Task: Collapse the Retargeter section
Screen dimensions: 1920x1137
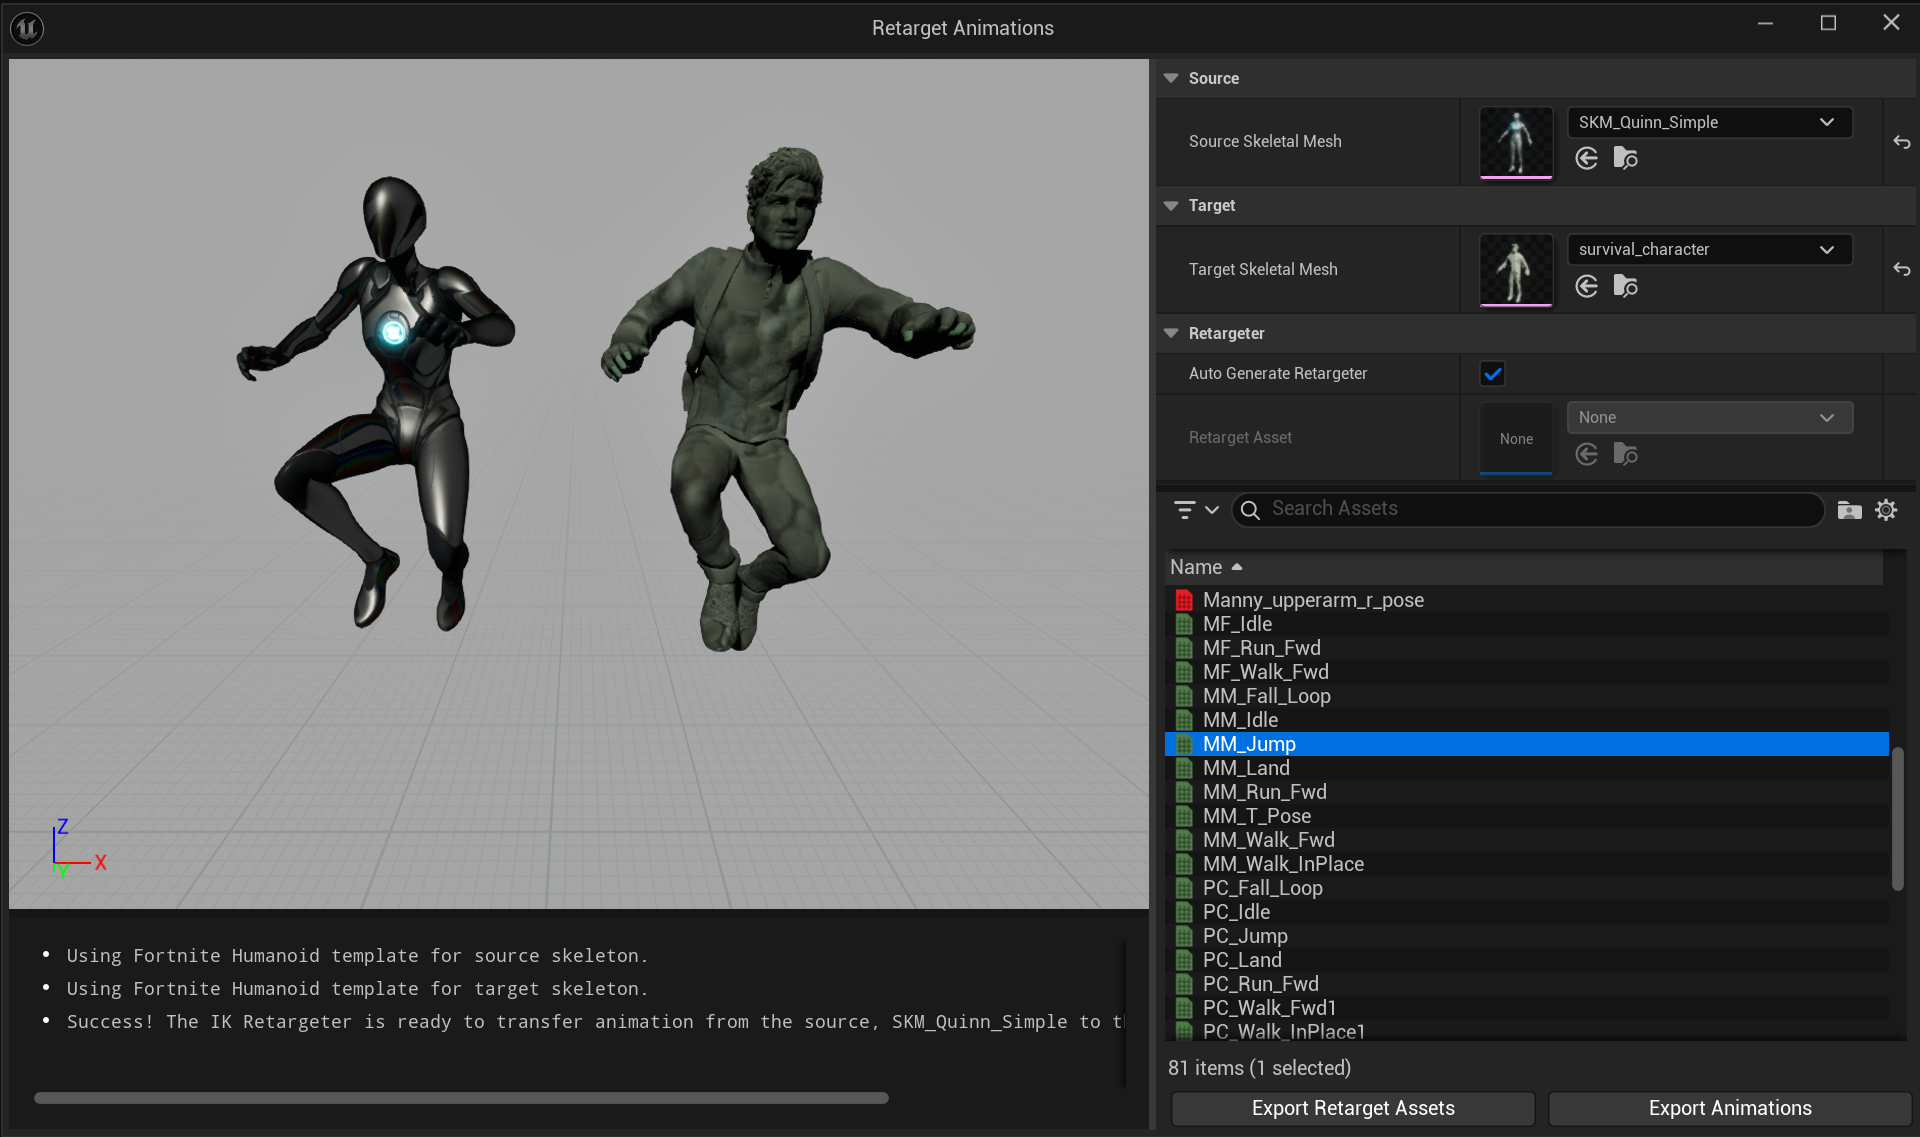Action: coord(1171,333)
